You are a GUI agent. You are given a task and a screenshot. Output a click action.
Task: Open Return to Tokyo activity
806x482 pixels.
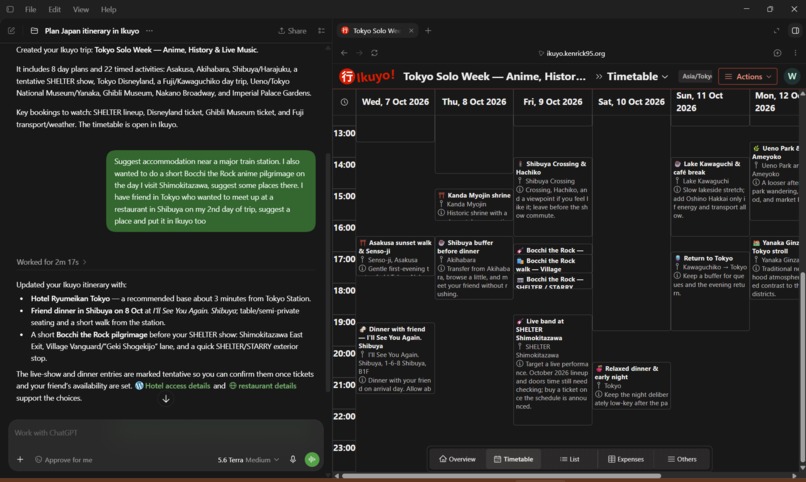pyautogui.click(x=710, y=291)
